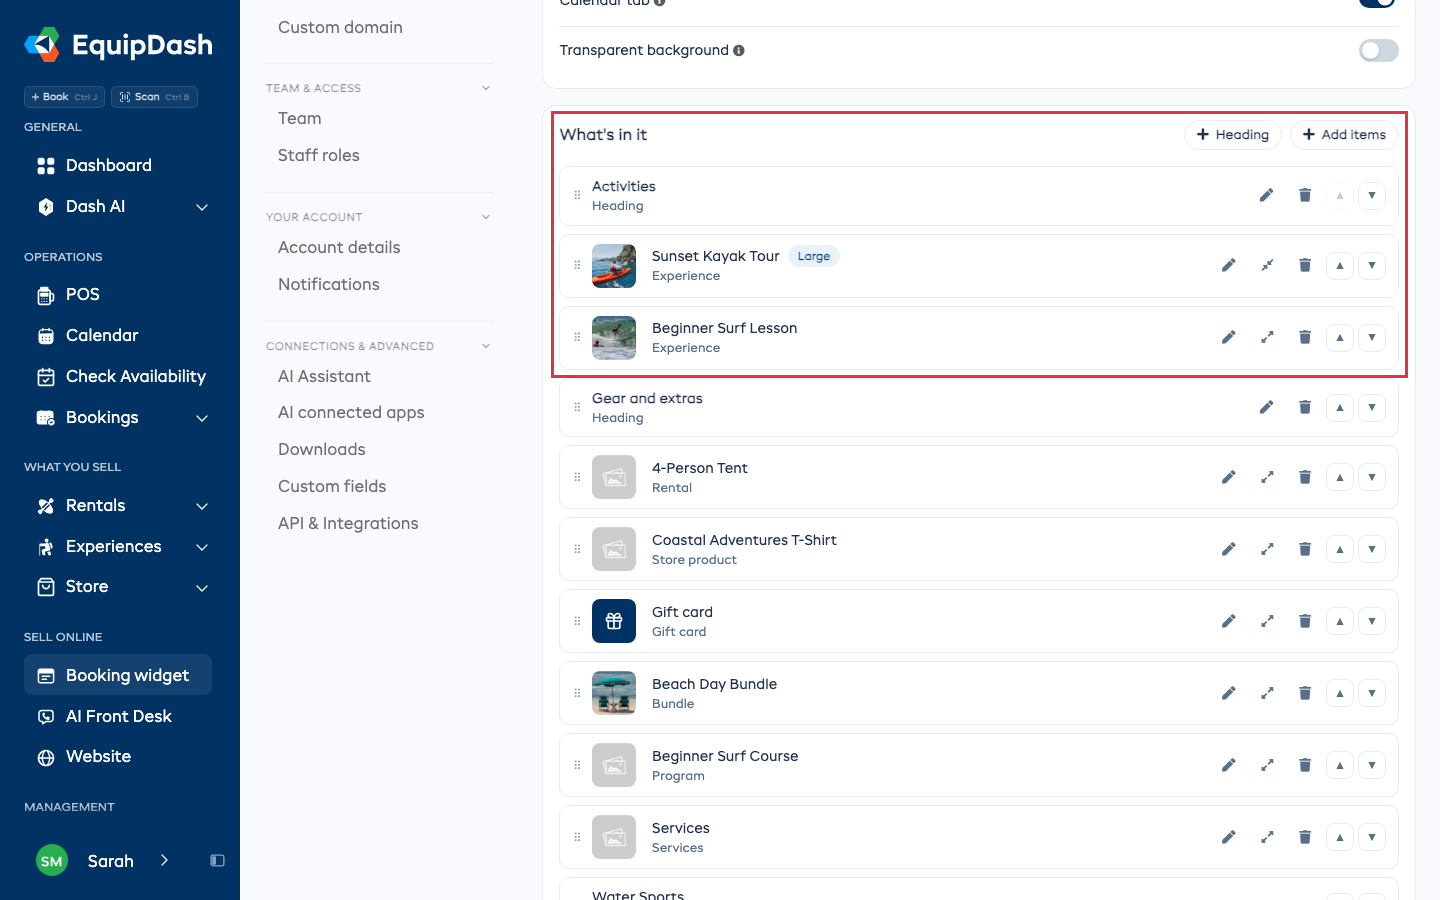Expand the Experiences submenu chevron

202,547
